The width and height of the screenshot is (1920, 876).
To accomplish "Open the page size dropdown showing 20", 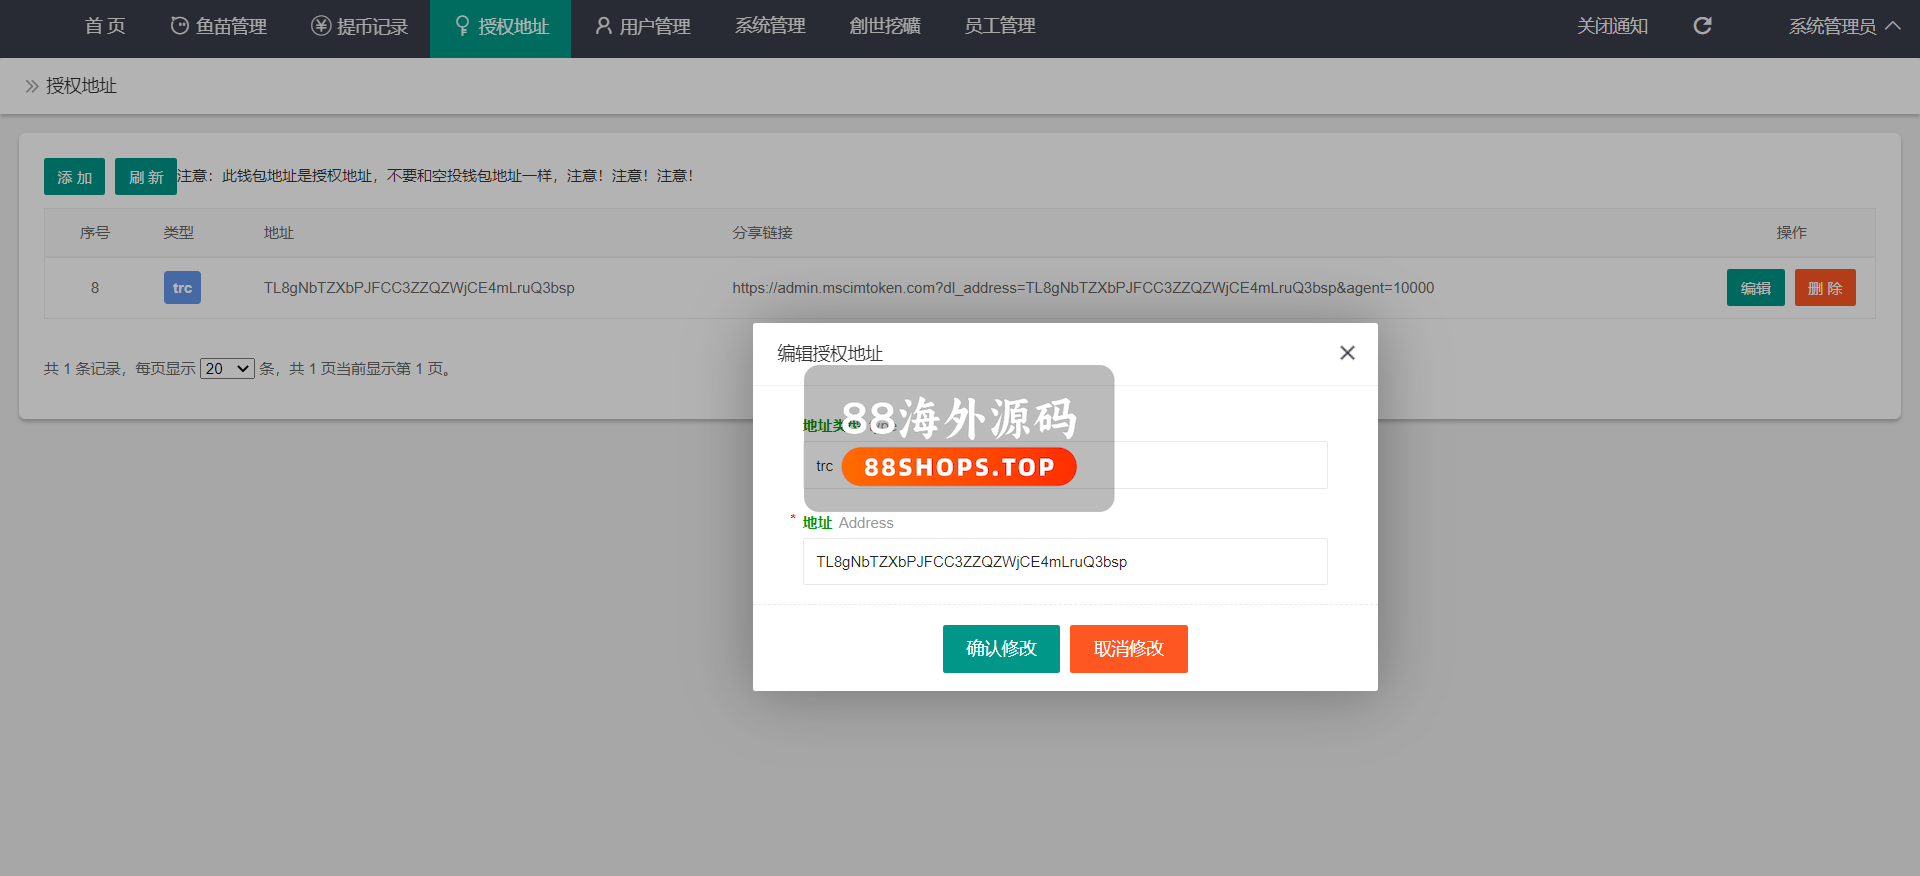I will pyautogui.click(x=227, y=369).
